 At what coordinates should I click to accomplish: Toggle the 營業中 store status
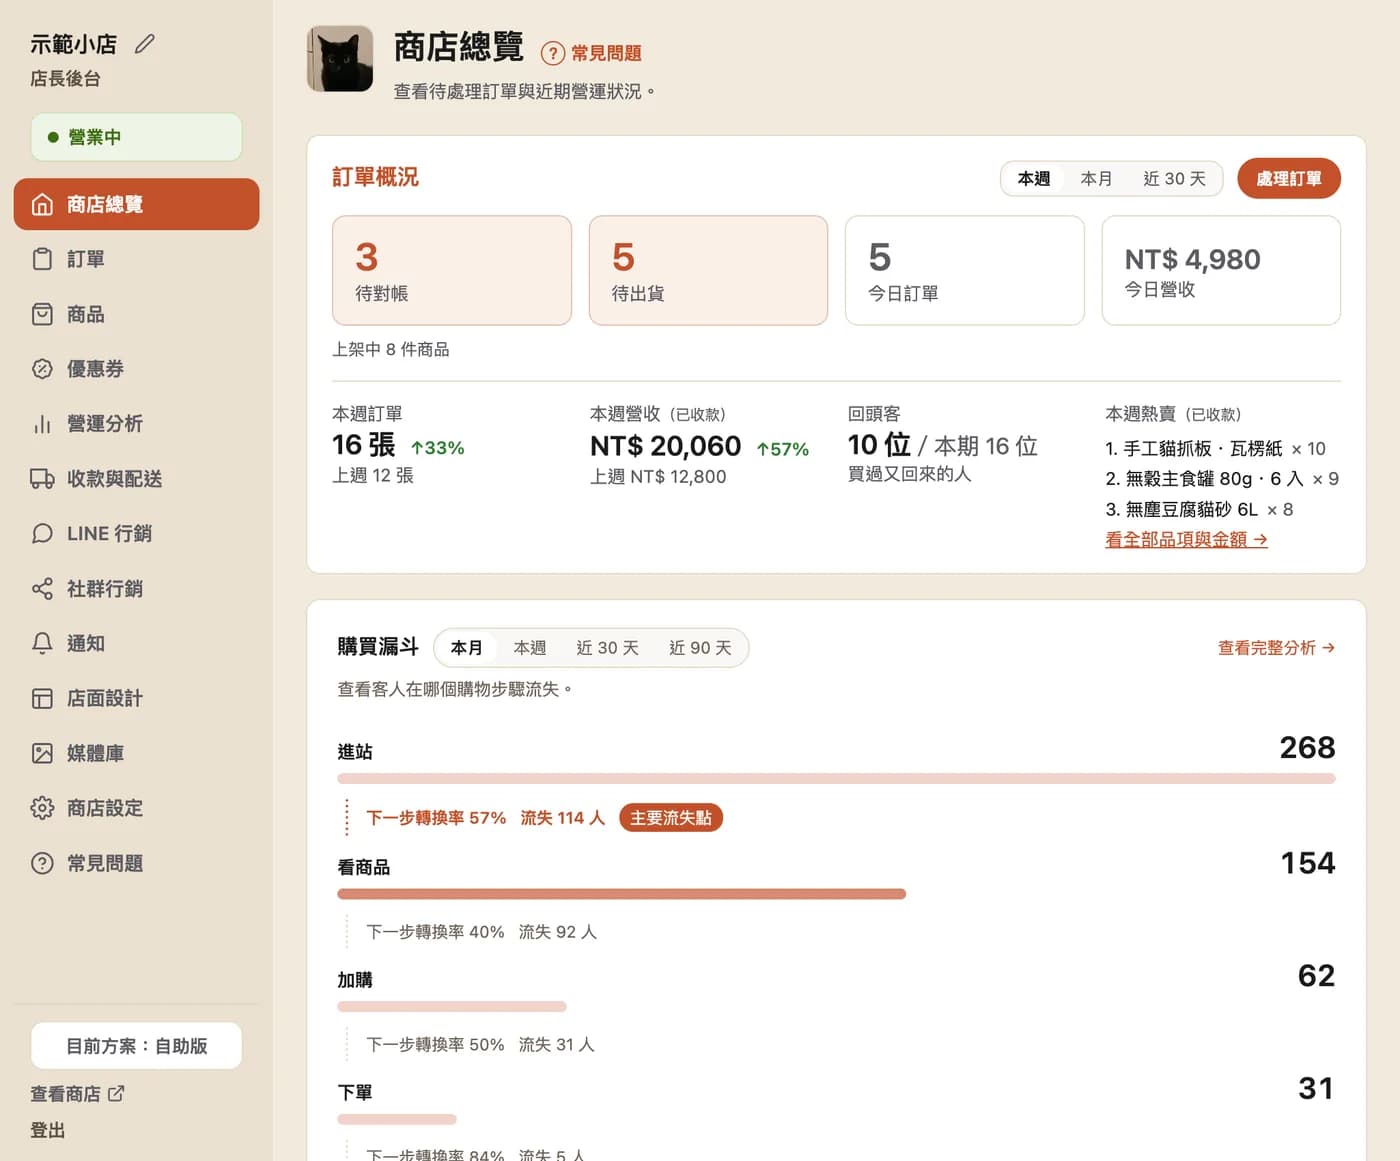click(136, 137)
